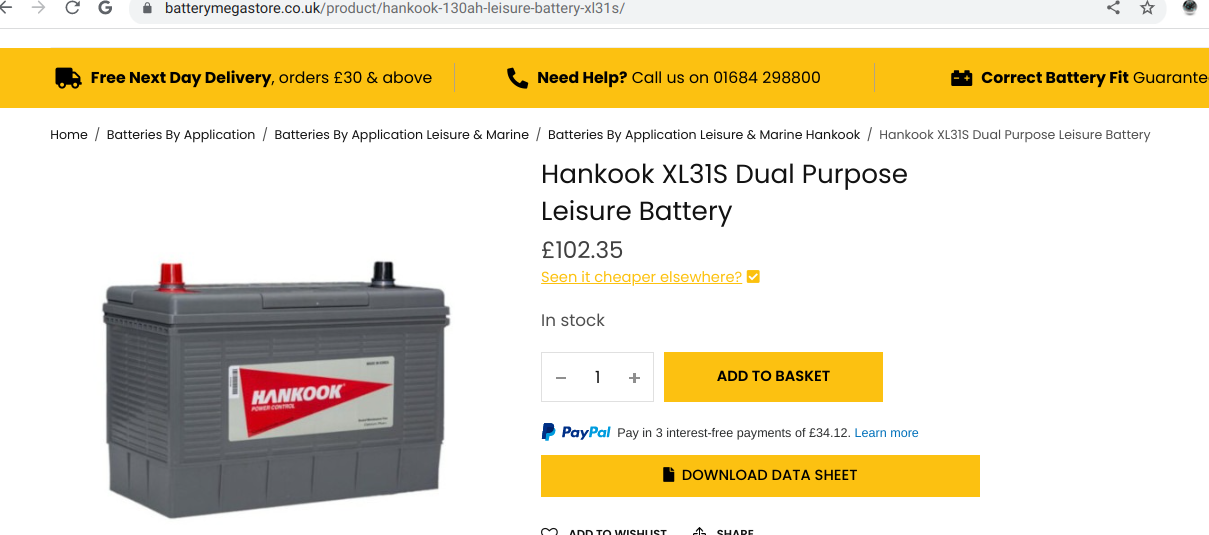
Task: Open PayPal Learn more link
Action: [886, 433]
